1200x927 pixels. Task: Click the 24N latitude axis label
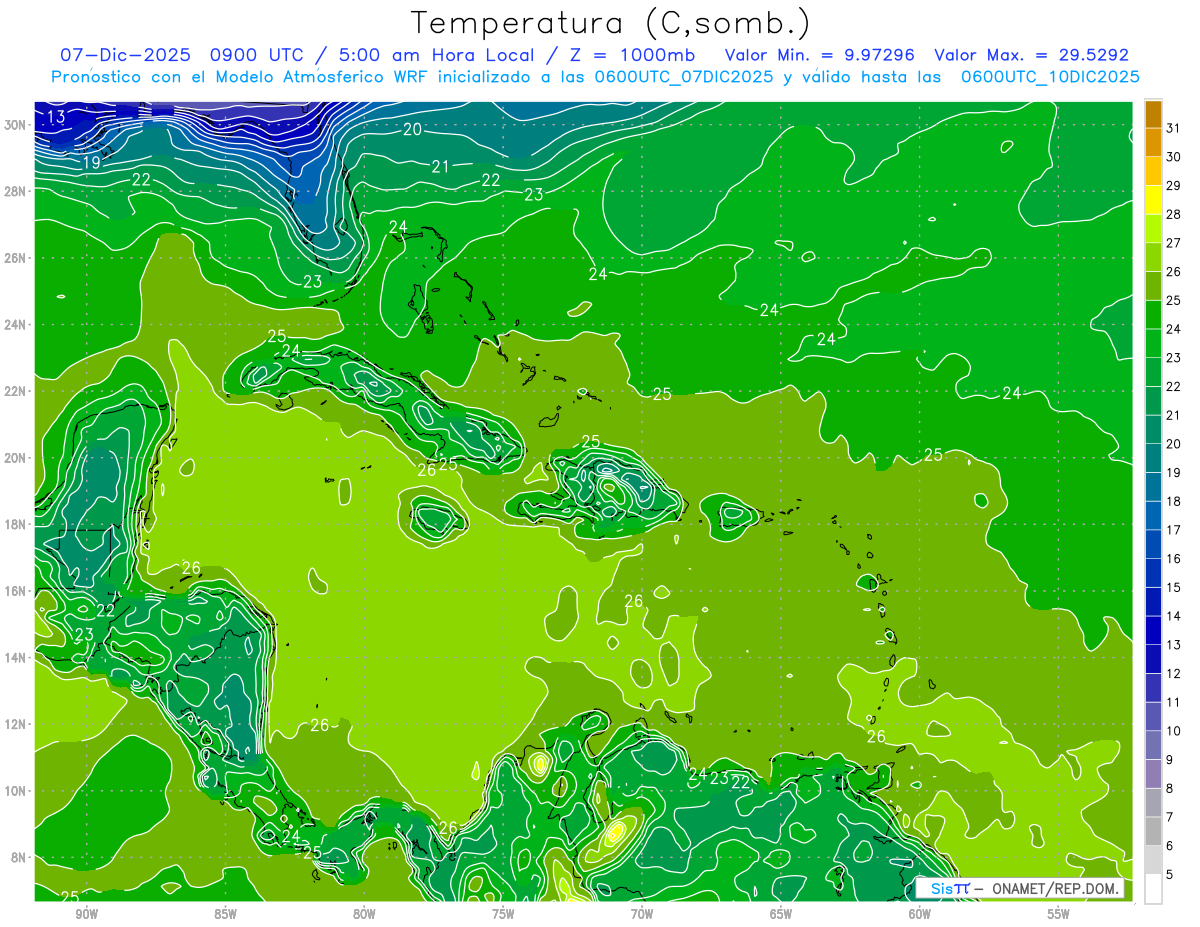(x=16, y=325)
